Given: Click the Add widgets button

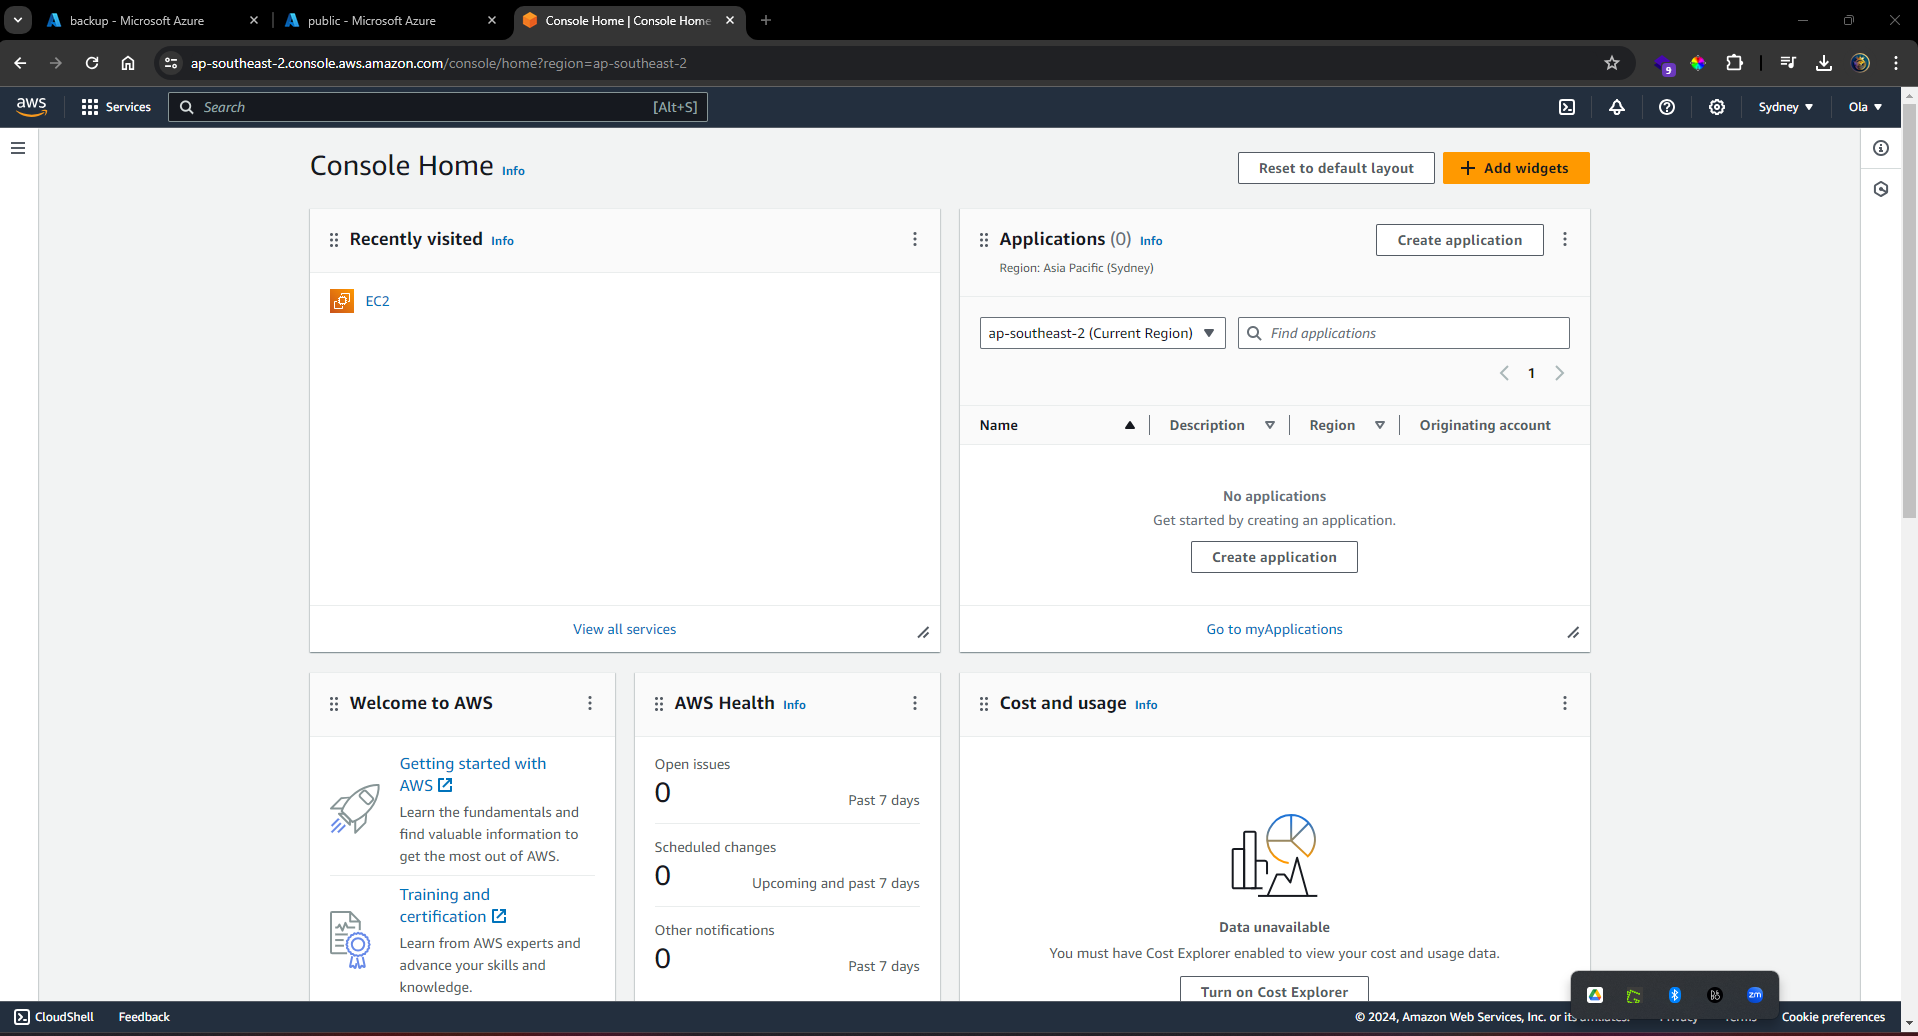Looking at the screenshot, I should [x=1516, y=168].
